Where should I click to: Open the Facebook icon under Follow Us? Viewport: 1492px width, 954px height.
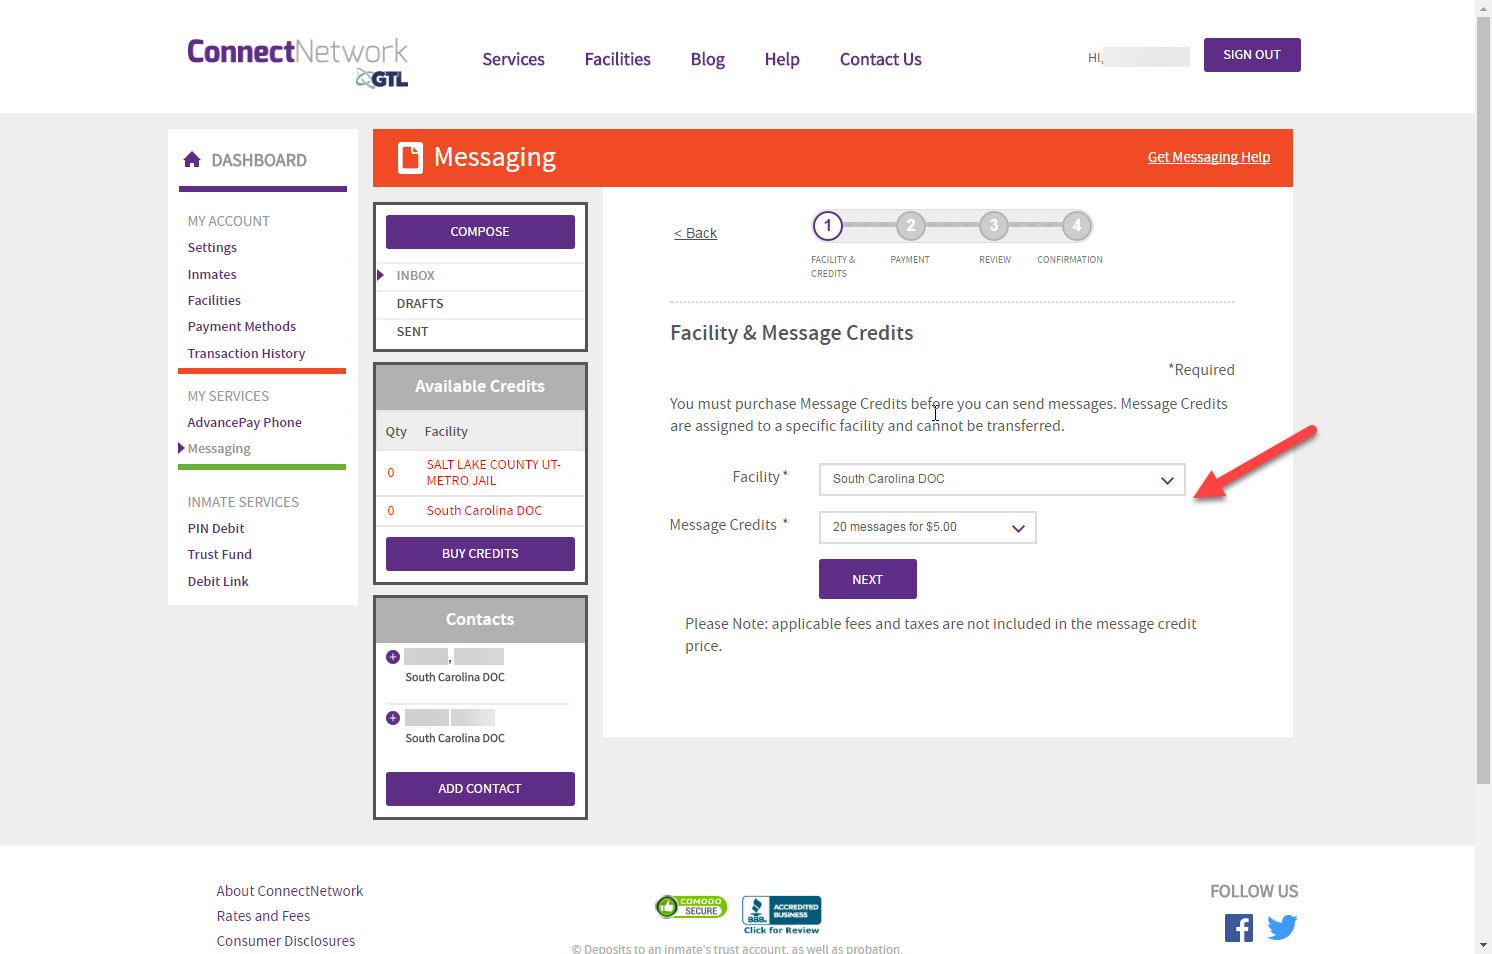(1239, 928)
